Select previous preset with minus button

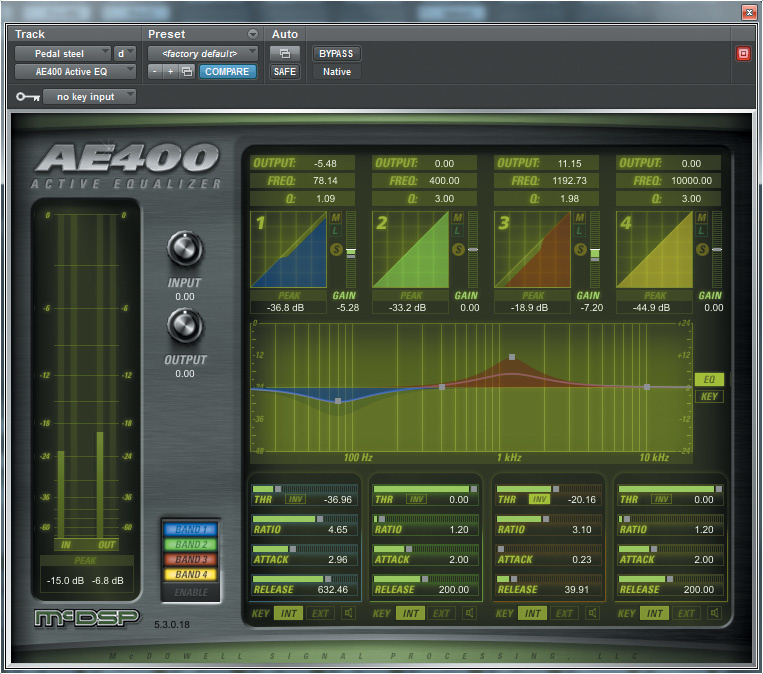(x=155, y=72)
